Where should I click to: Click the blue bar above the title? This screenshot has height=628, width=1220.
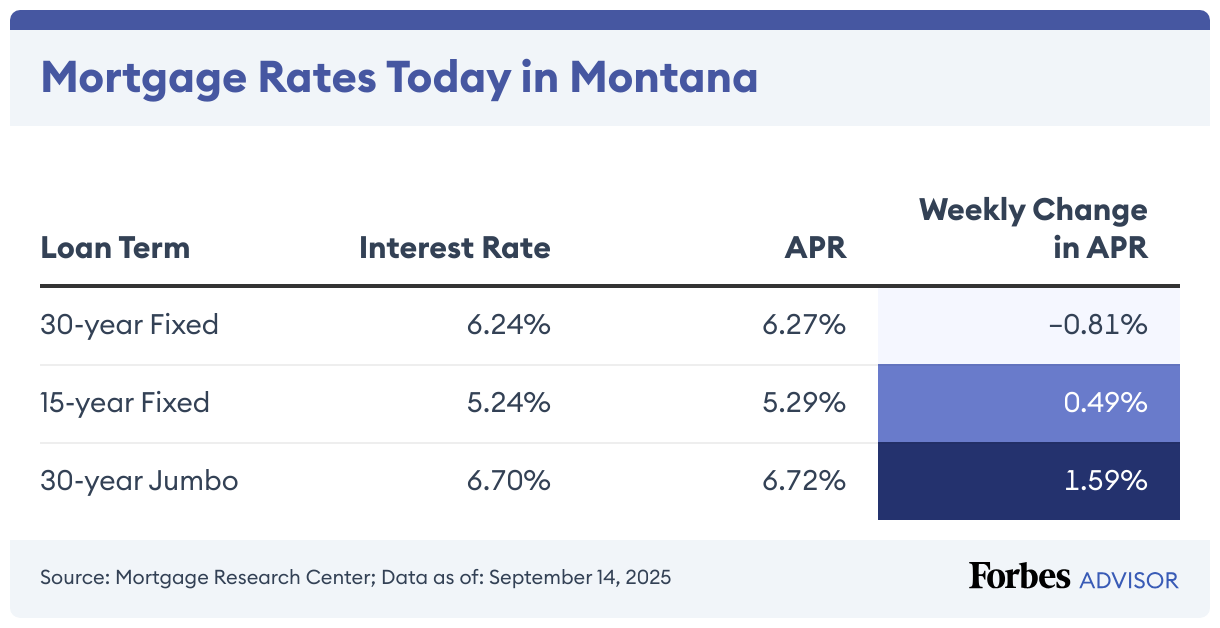tap(610, 20)
